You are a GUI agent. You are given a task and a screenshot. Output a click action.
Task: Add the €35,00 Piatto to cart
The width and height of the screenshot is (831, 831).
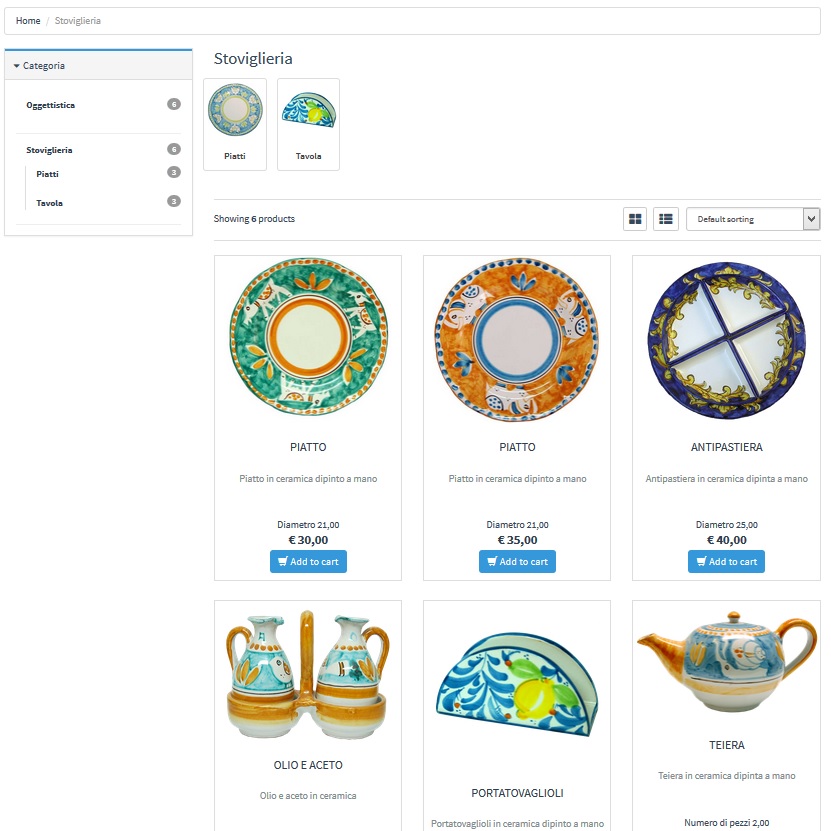point(517,562)
